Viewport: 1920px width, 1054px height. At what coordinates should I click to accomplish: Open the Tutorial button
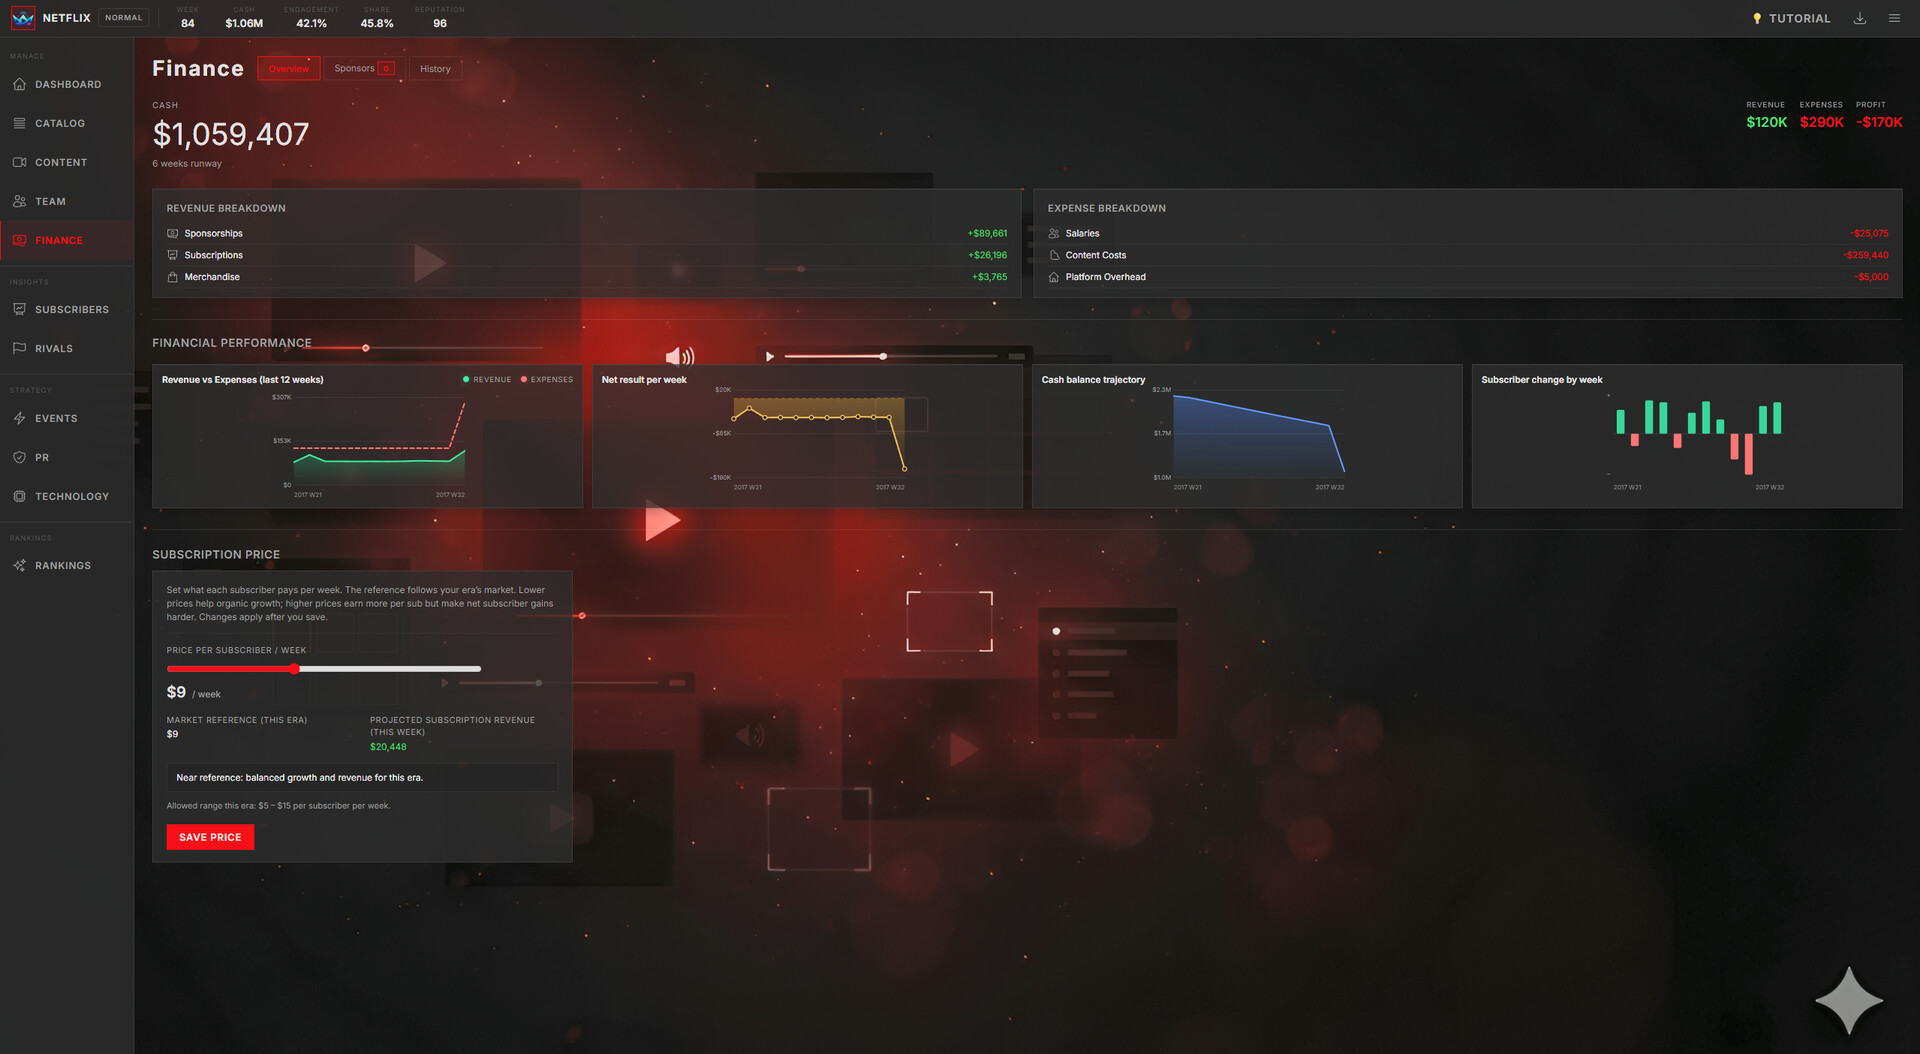1791,19
